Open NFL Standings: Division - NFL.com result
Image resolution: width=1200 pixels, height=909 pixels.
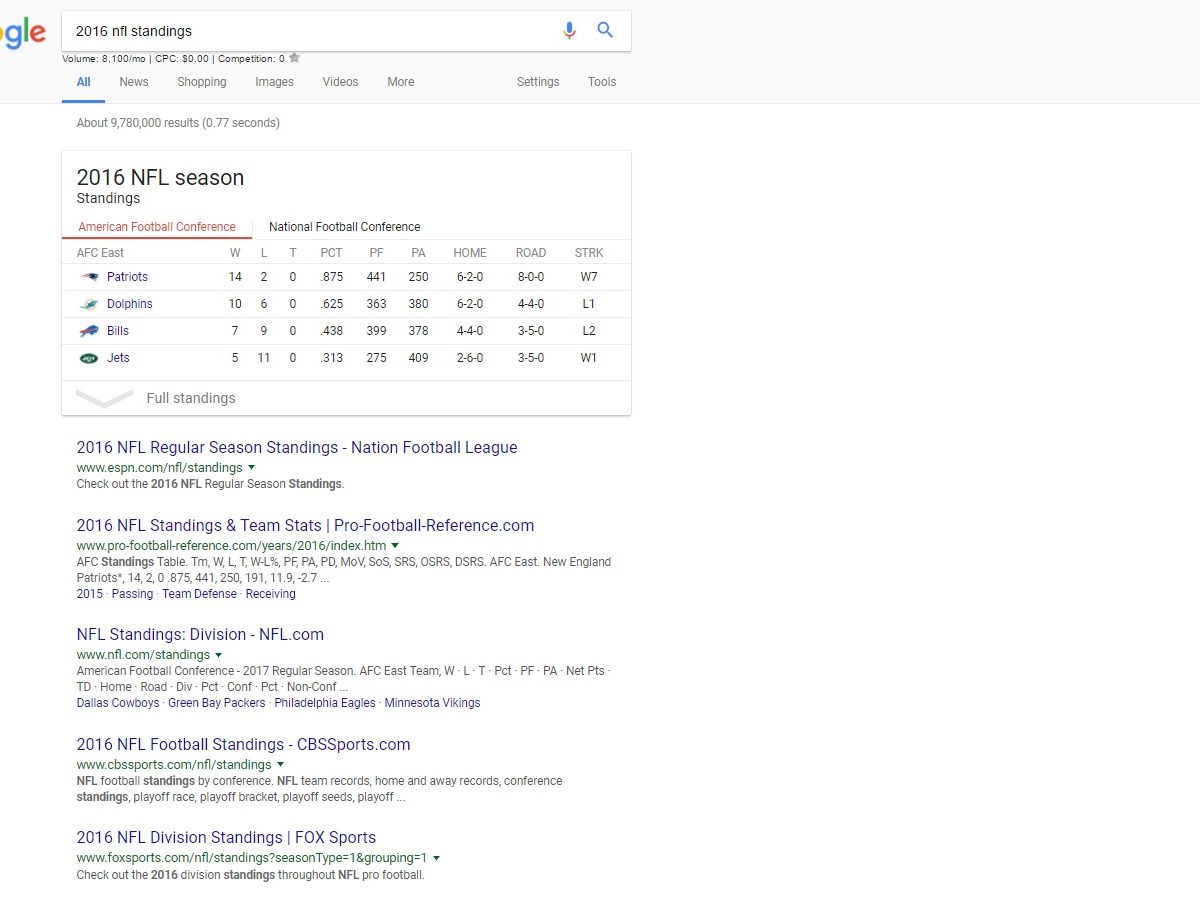click(x=200, y=635)
